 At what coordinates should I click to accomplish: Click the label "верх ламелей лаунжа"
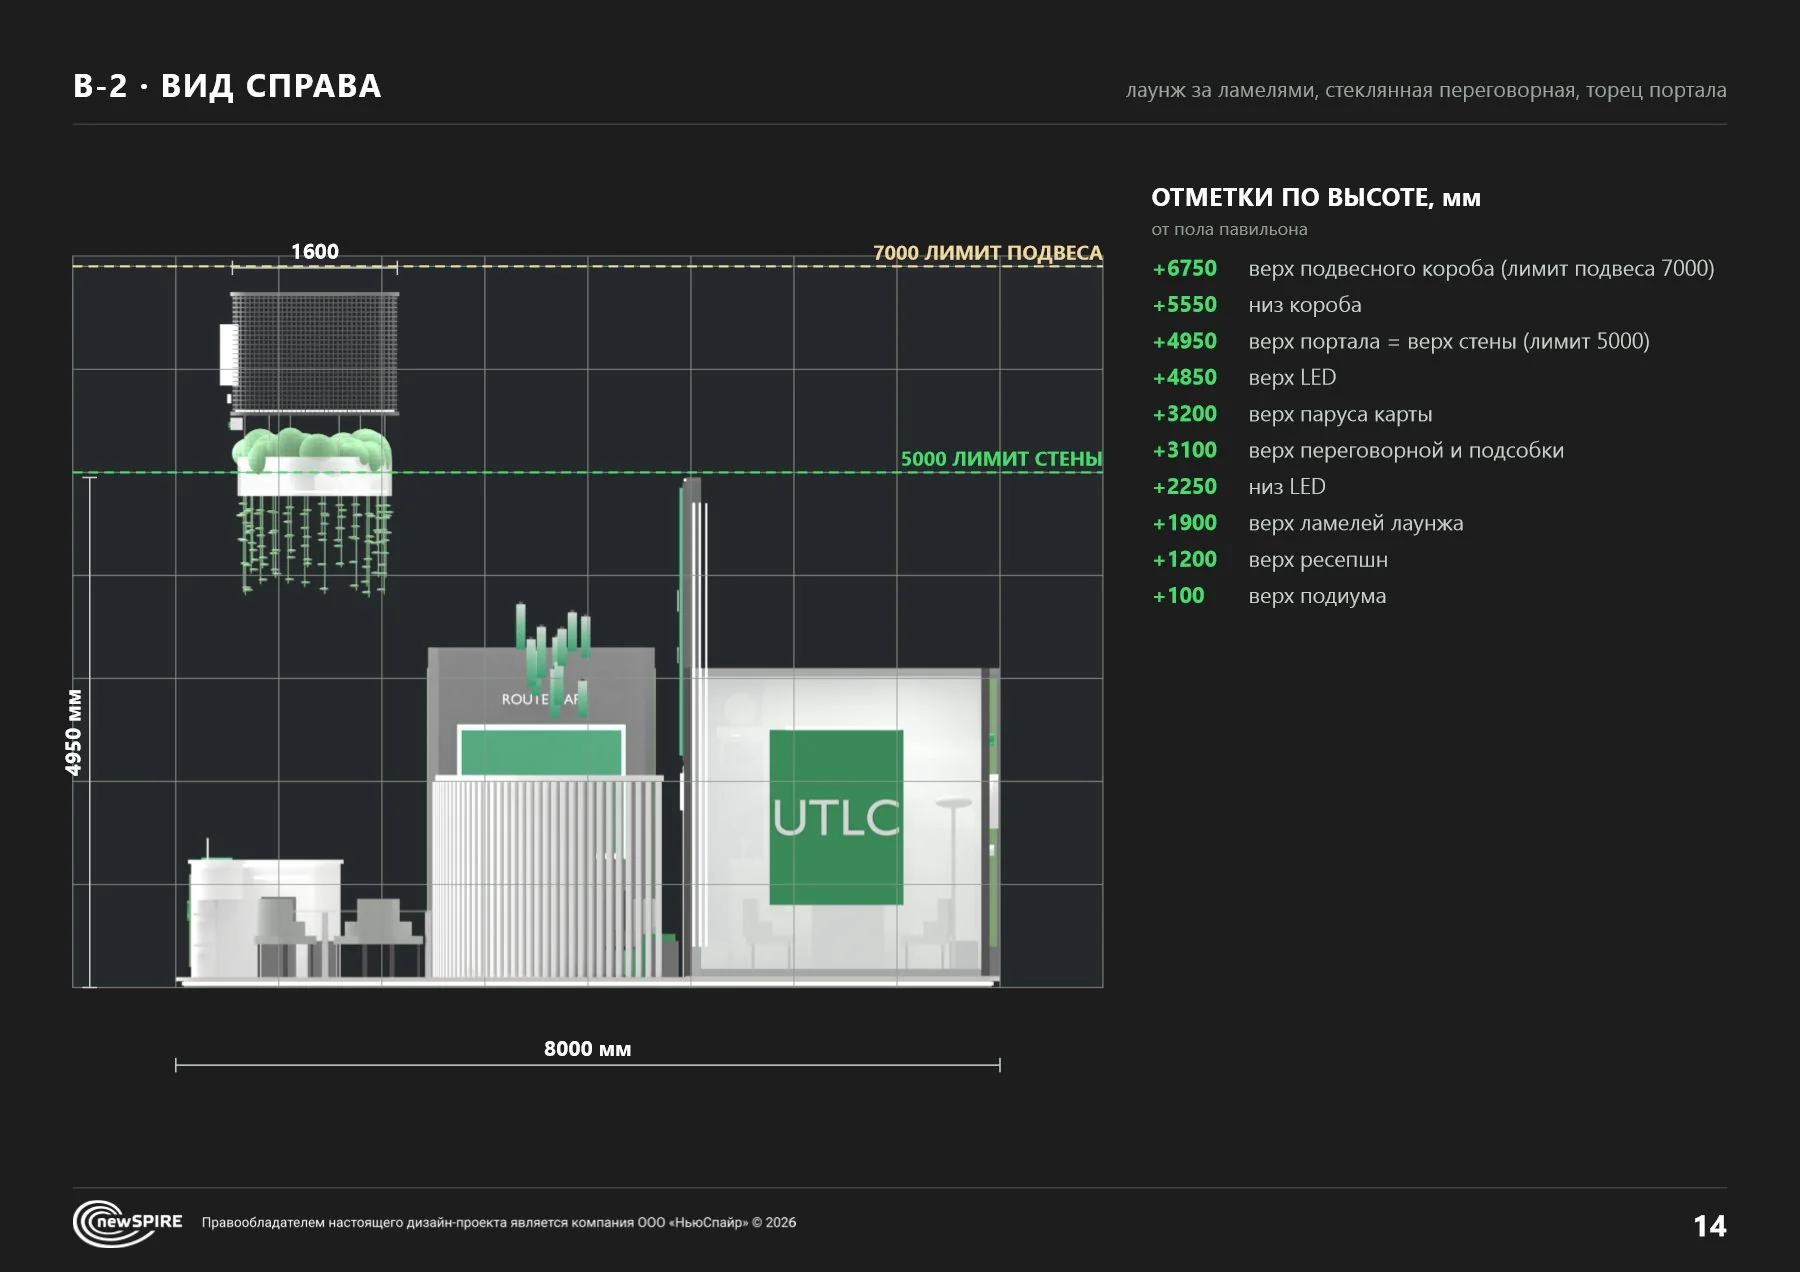click(1356, 523)
